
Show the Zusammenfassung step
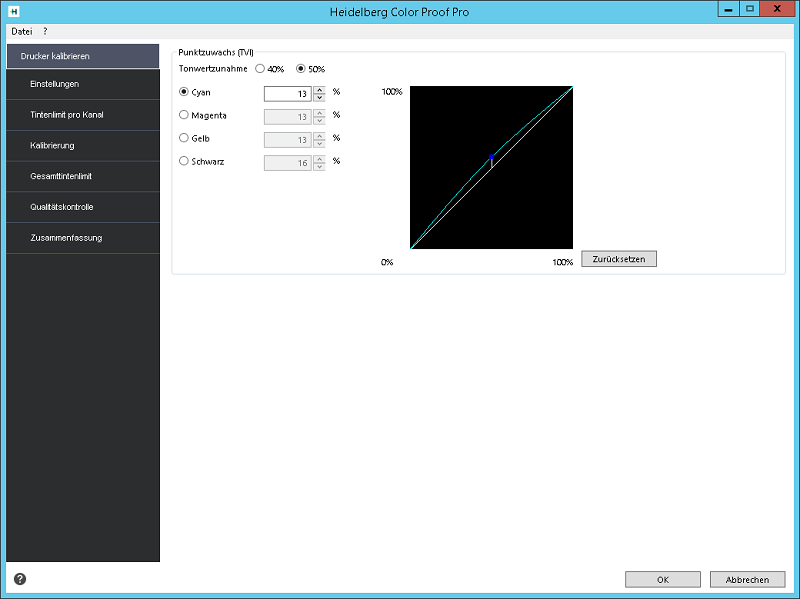[83, 238]
